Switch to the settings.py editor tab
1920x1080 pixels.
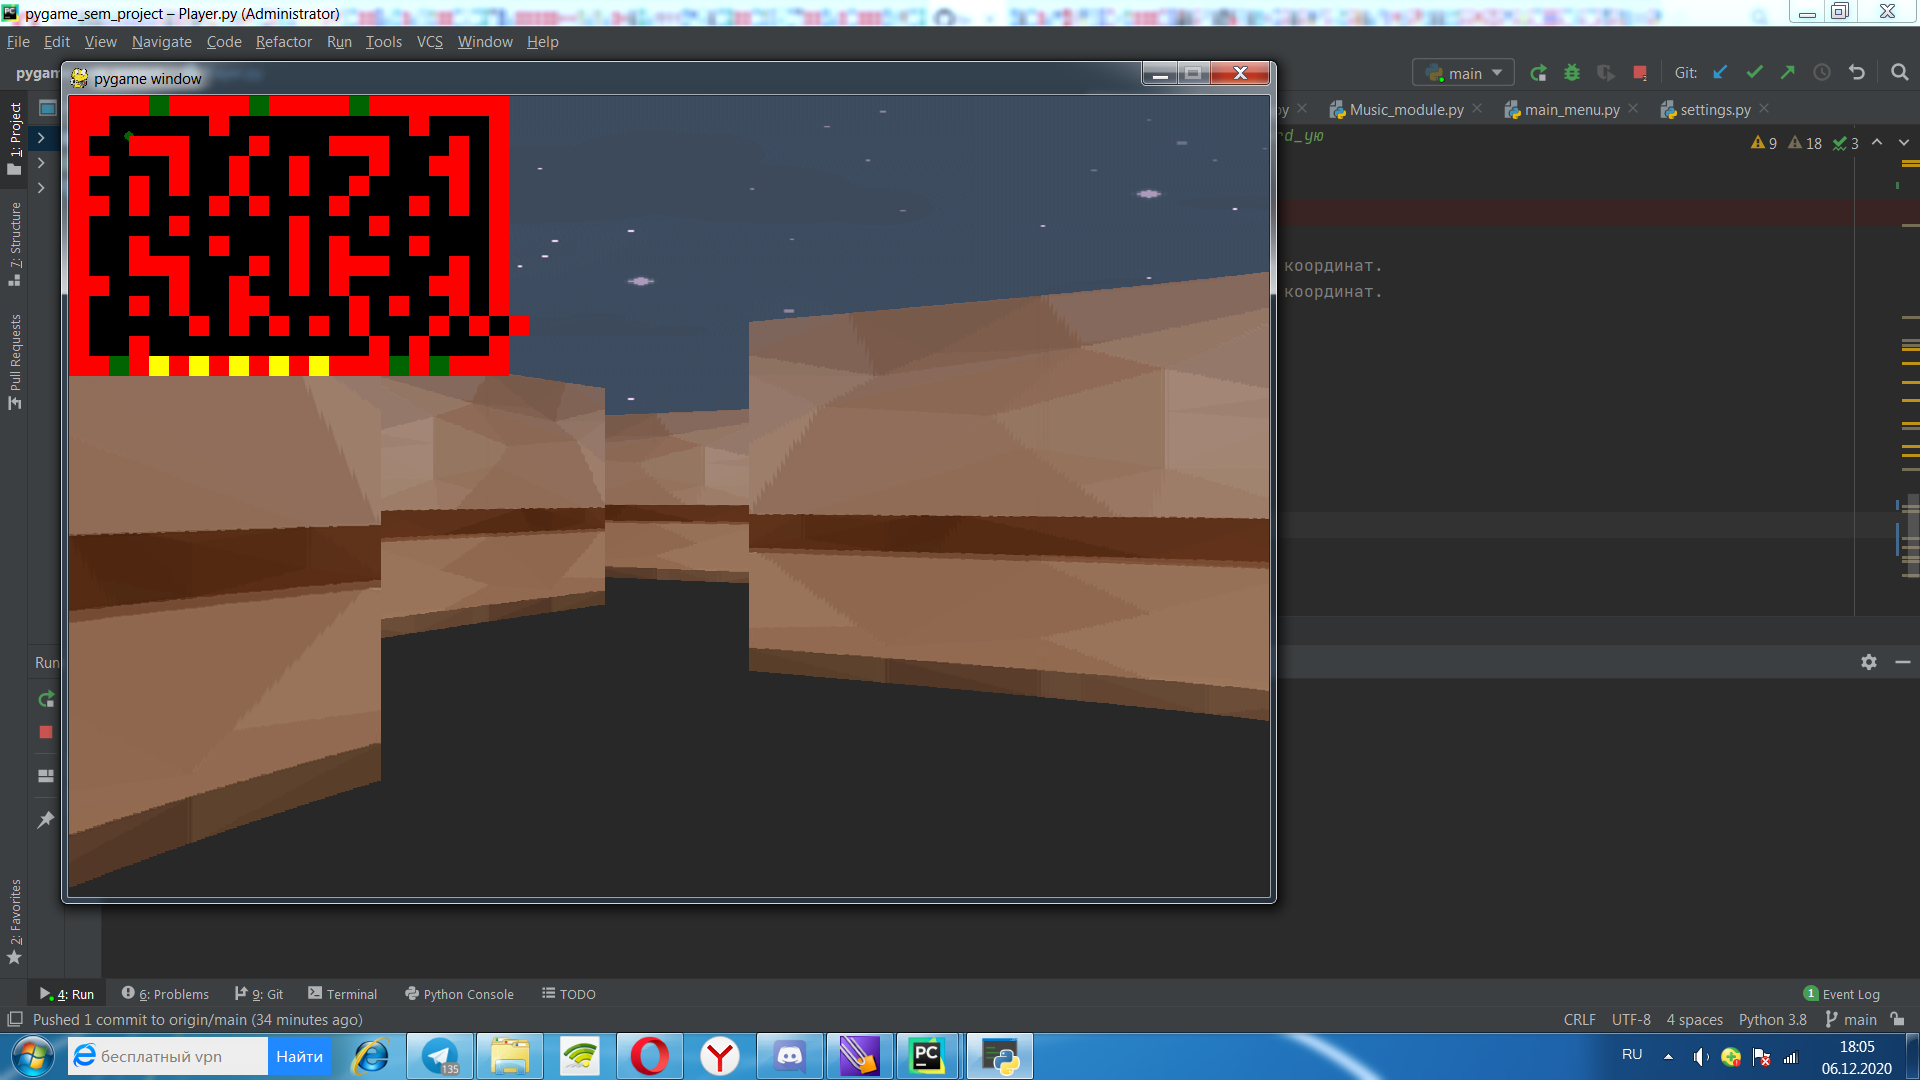[1715, 109]
